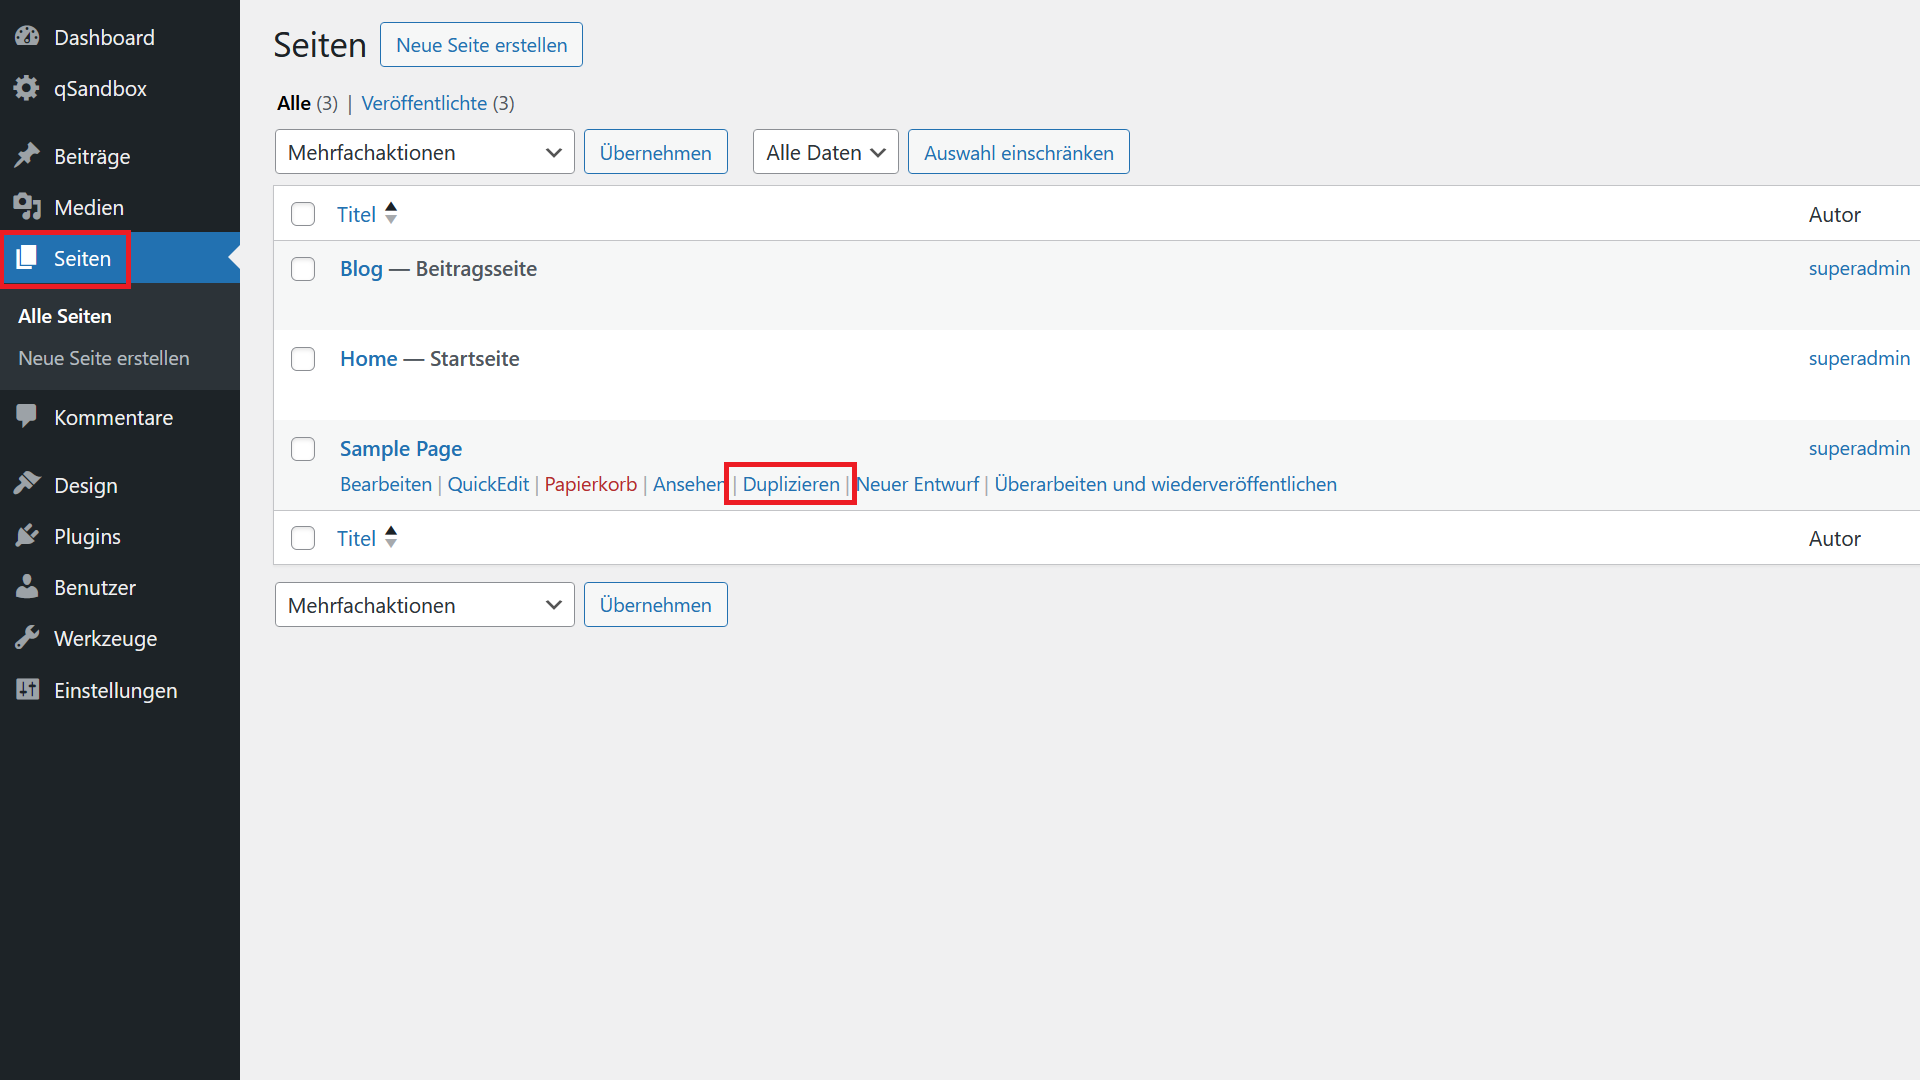Click Neue Seite erstellen button beside heading
This screenshot has height=1080, width=1920.
click(x=481, y=45)
